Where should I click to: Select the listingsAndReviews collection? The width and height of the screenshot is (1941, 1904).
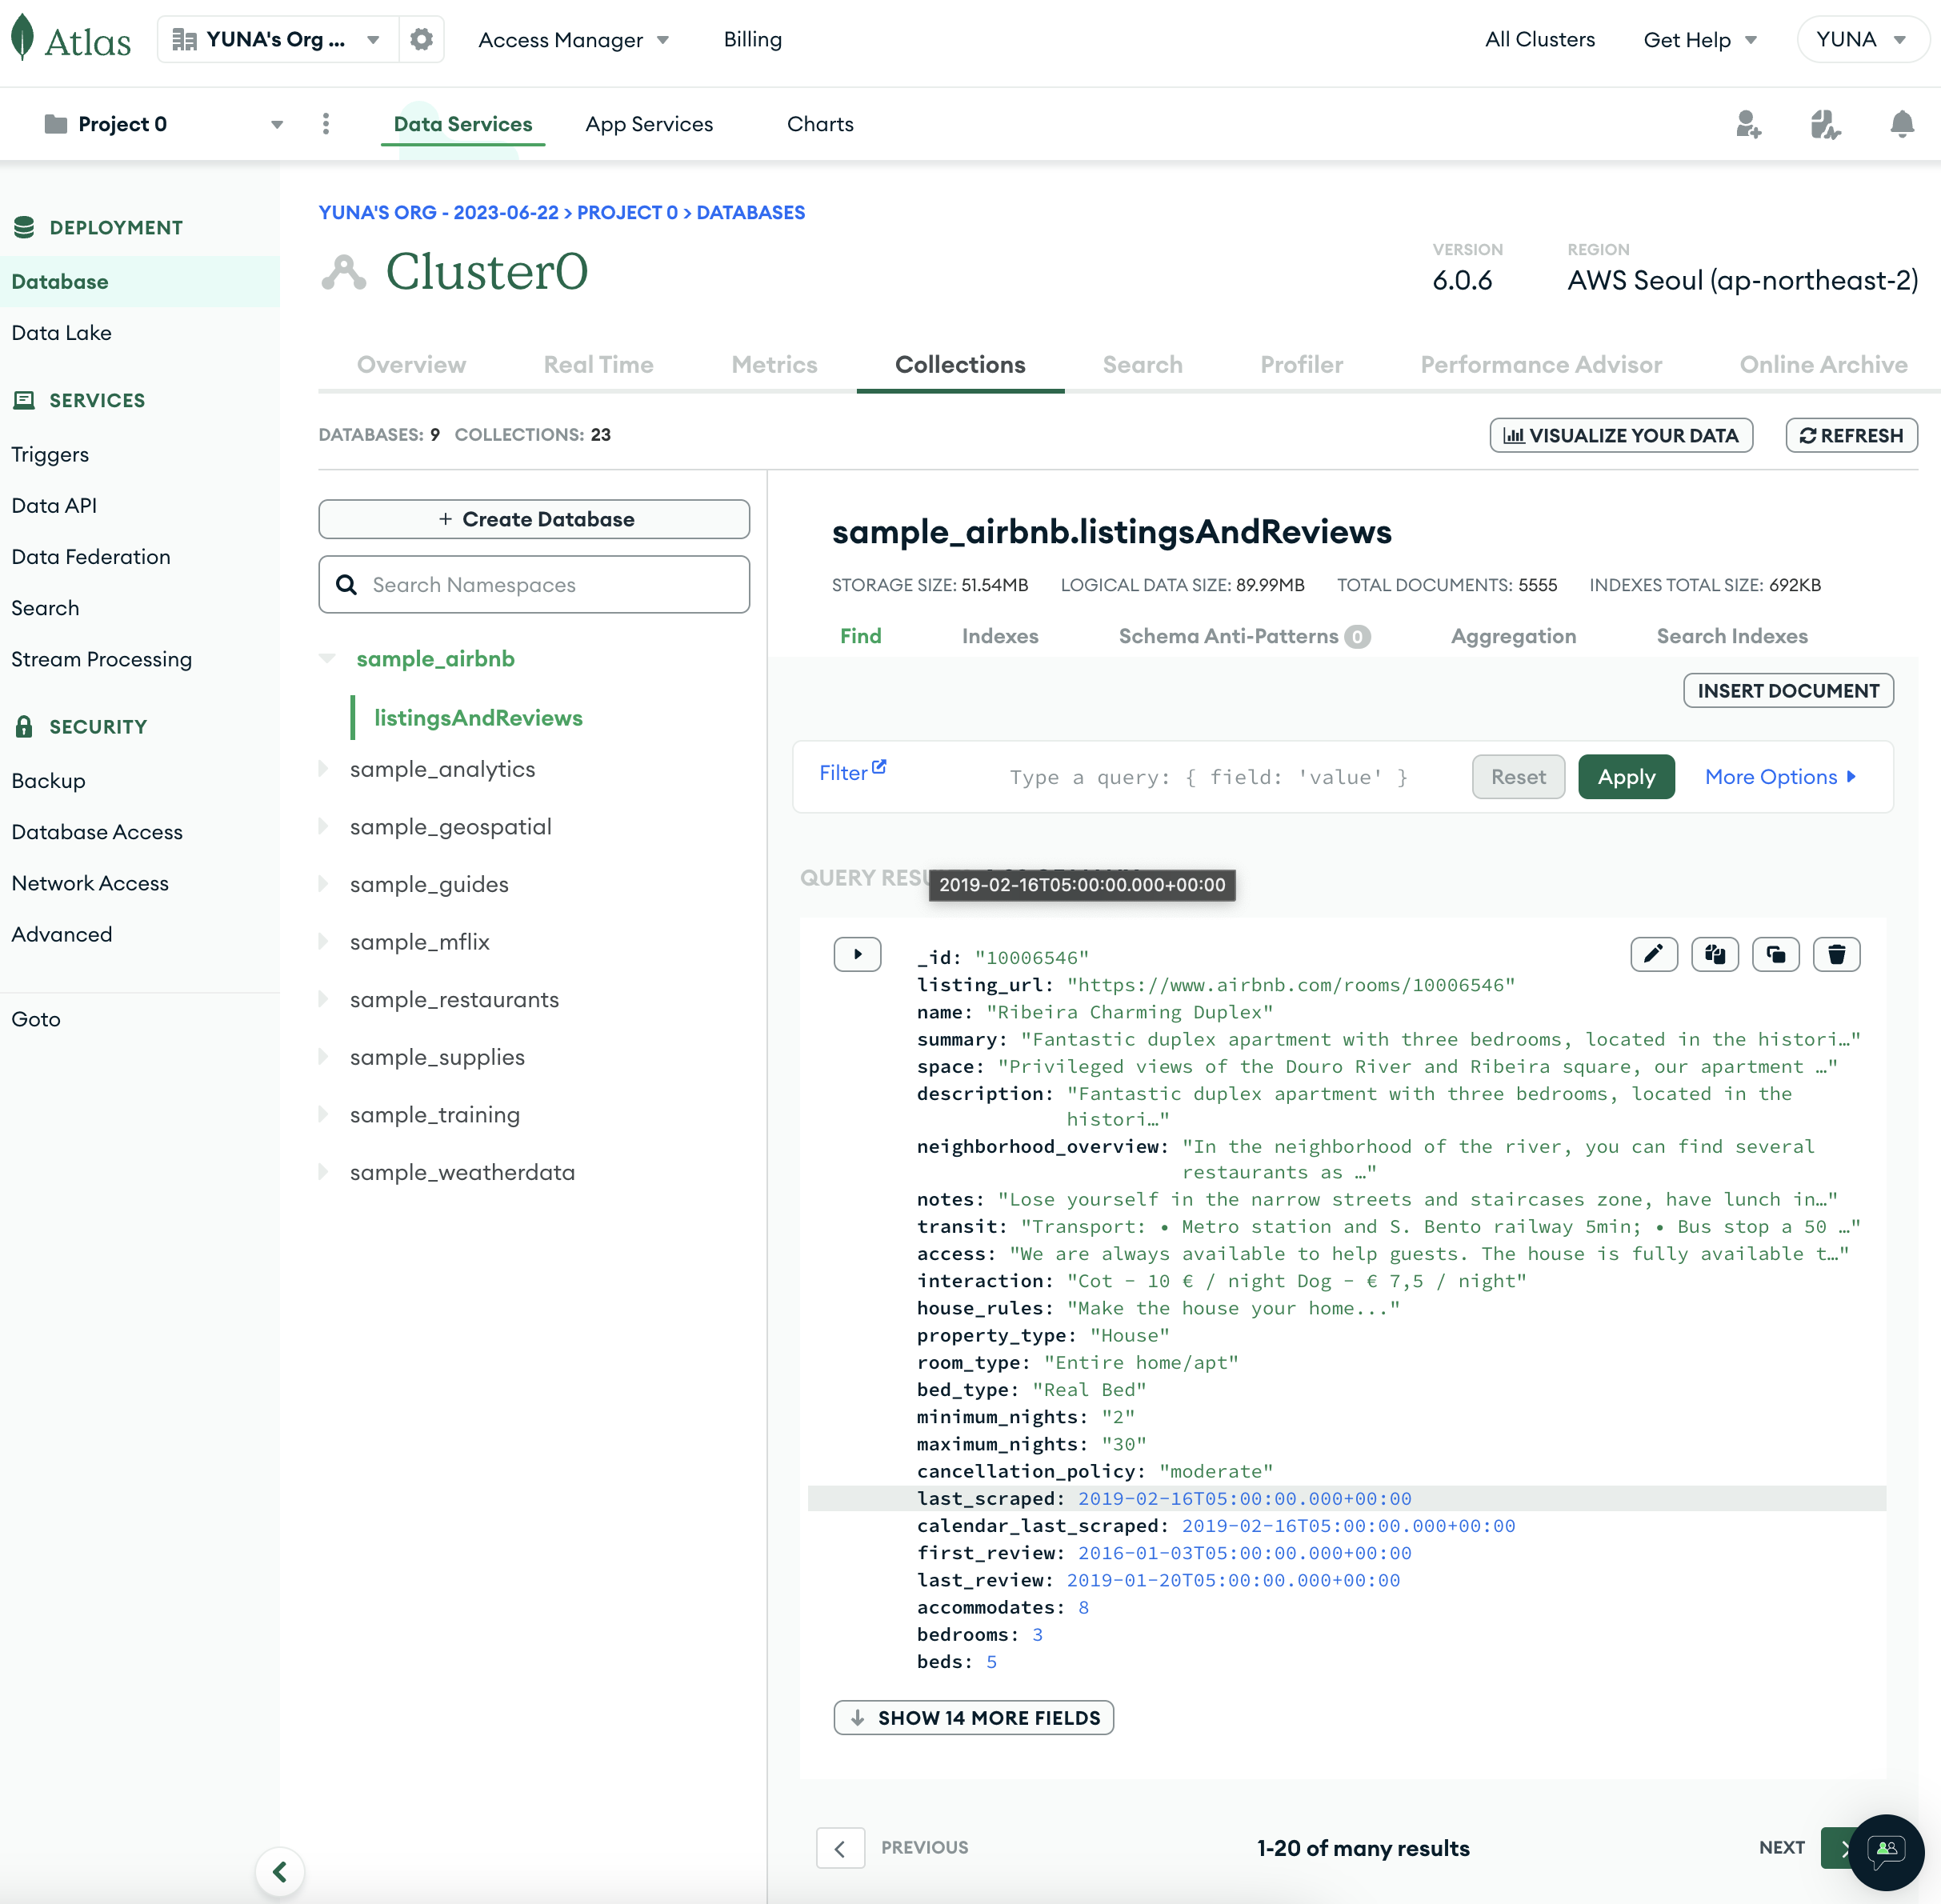click(478, 718)
